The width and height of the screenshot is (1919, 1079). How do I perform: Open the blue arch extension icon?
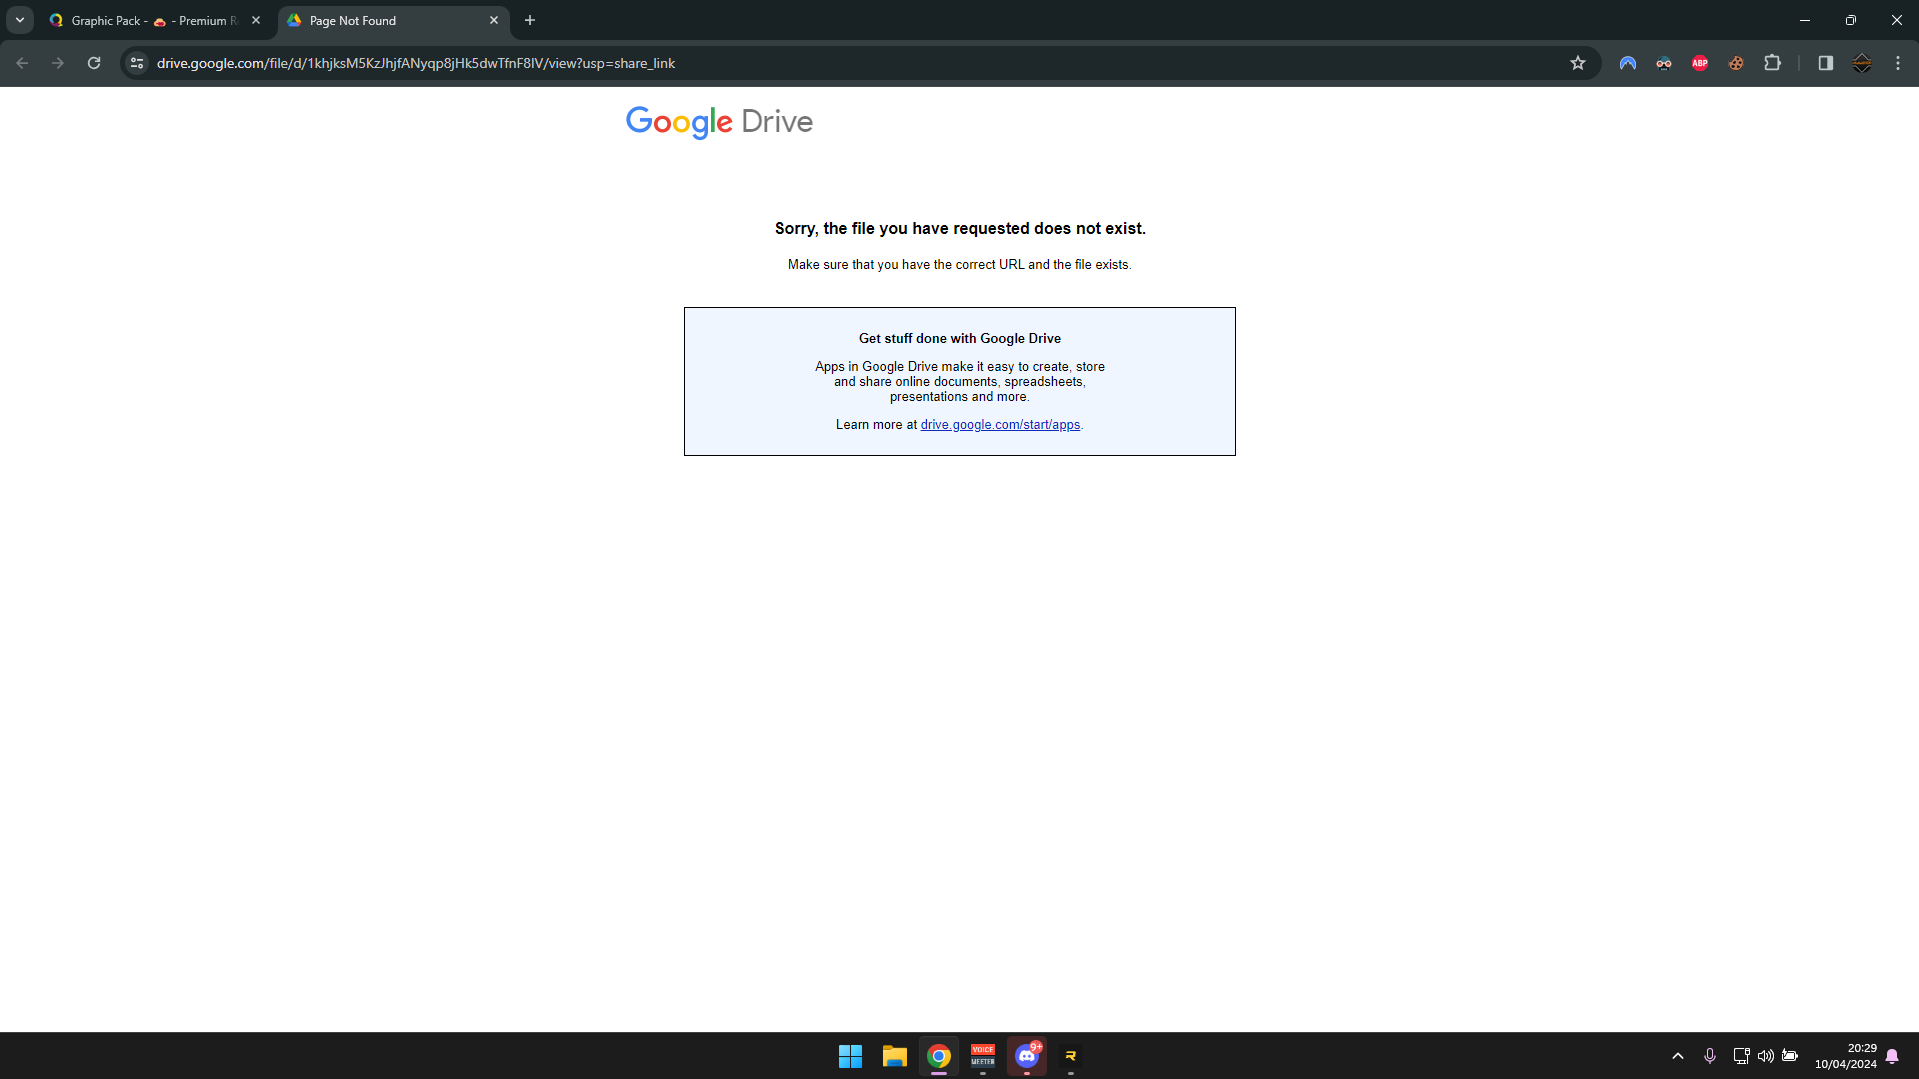pyautogui.click(x=1628, y=63)
